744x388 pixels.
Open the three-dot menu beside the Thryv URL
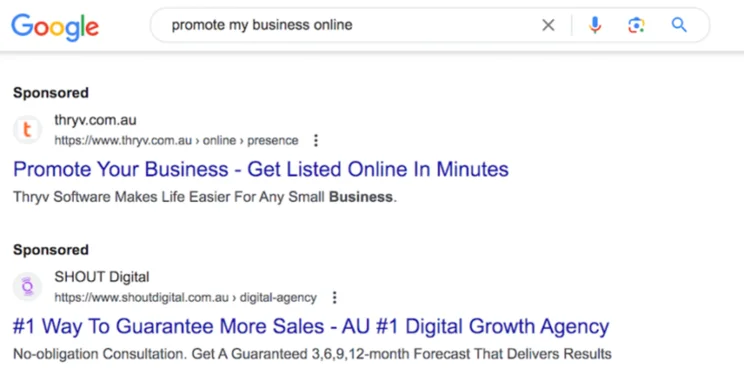[x=316, y=140]
